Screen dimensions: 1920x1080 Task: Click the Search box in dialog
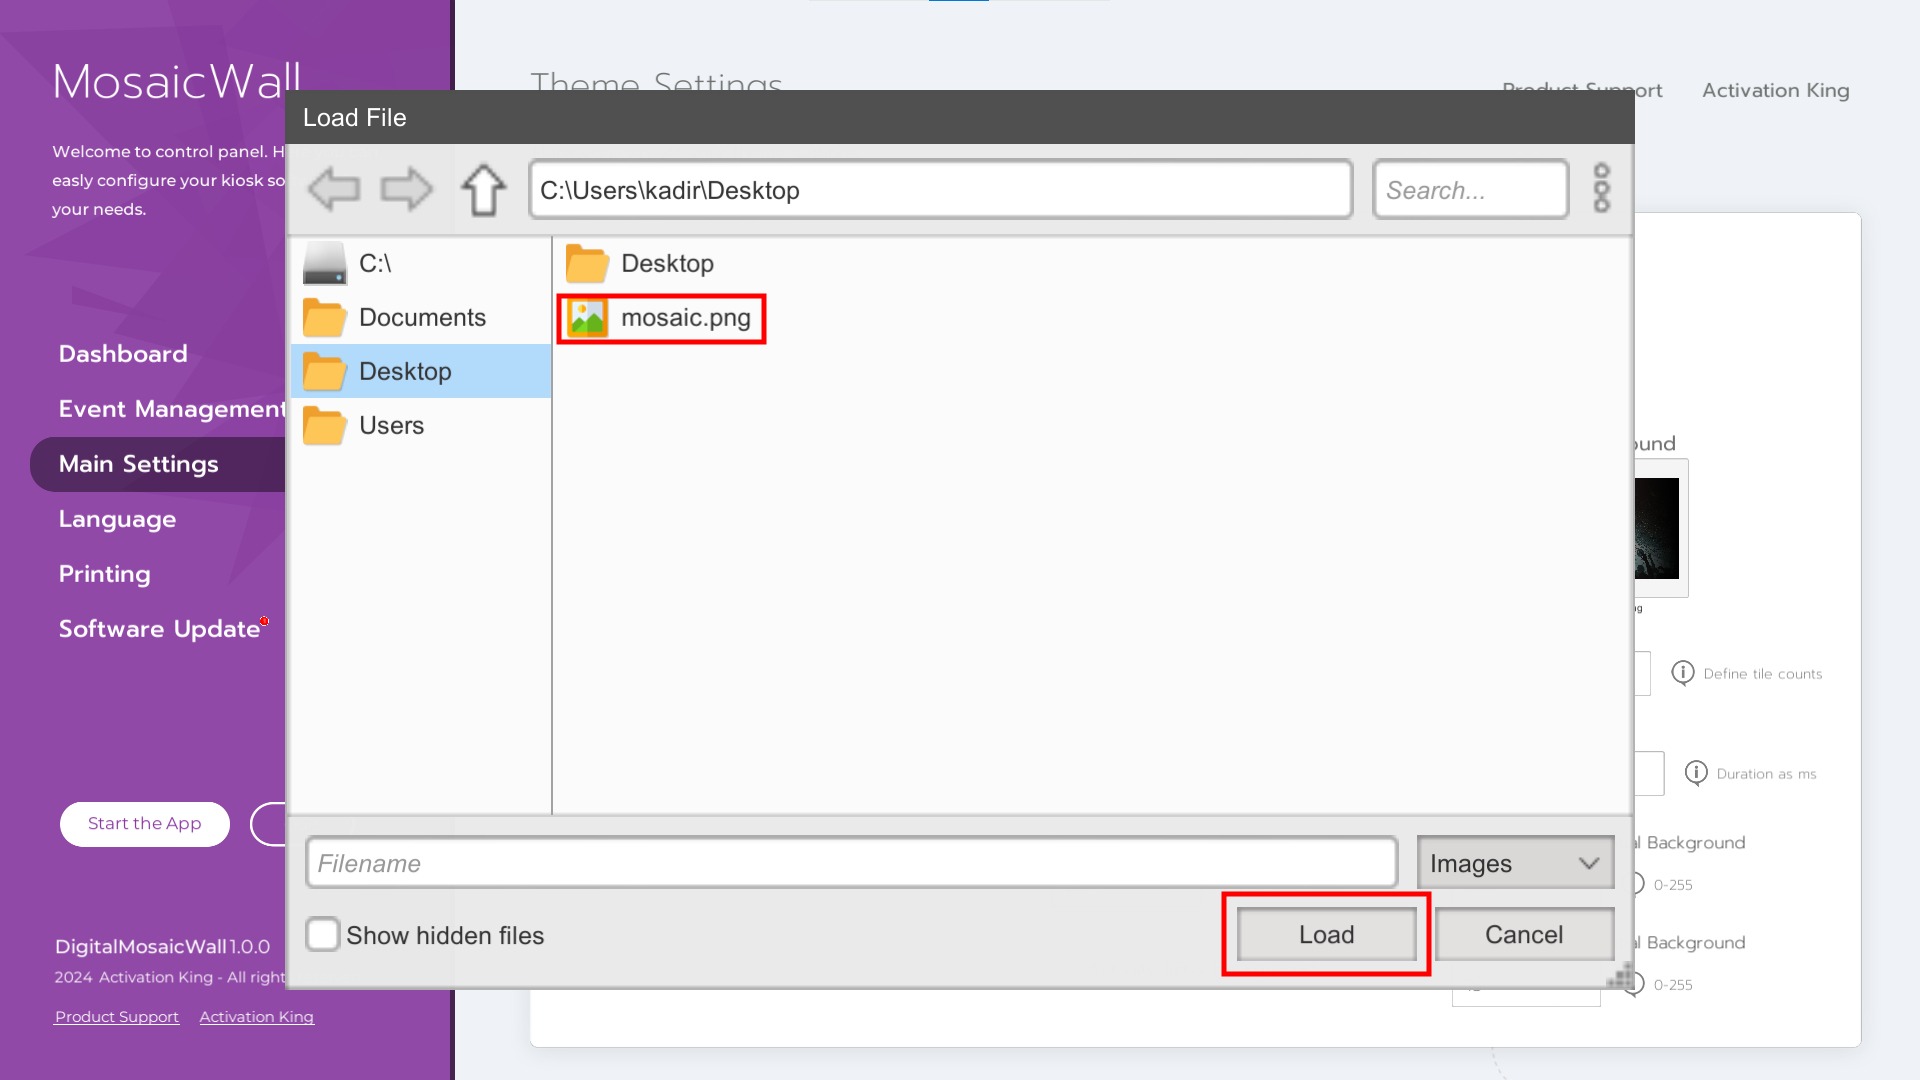pos(1470,190)
